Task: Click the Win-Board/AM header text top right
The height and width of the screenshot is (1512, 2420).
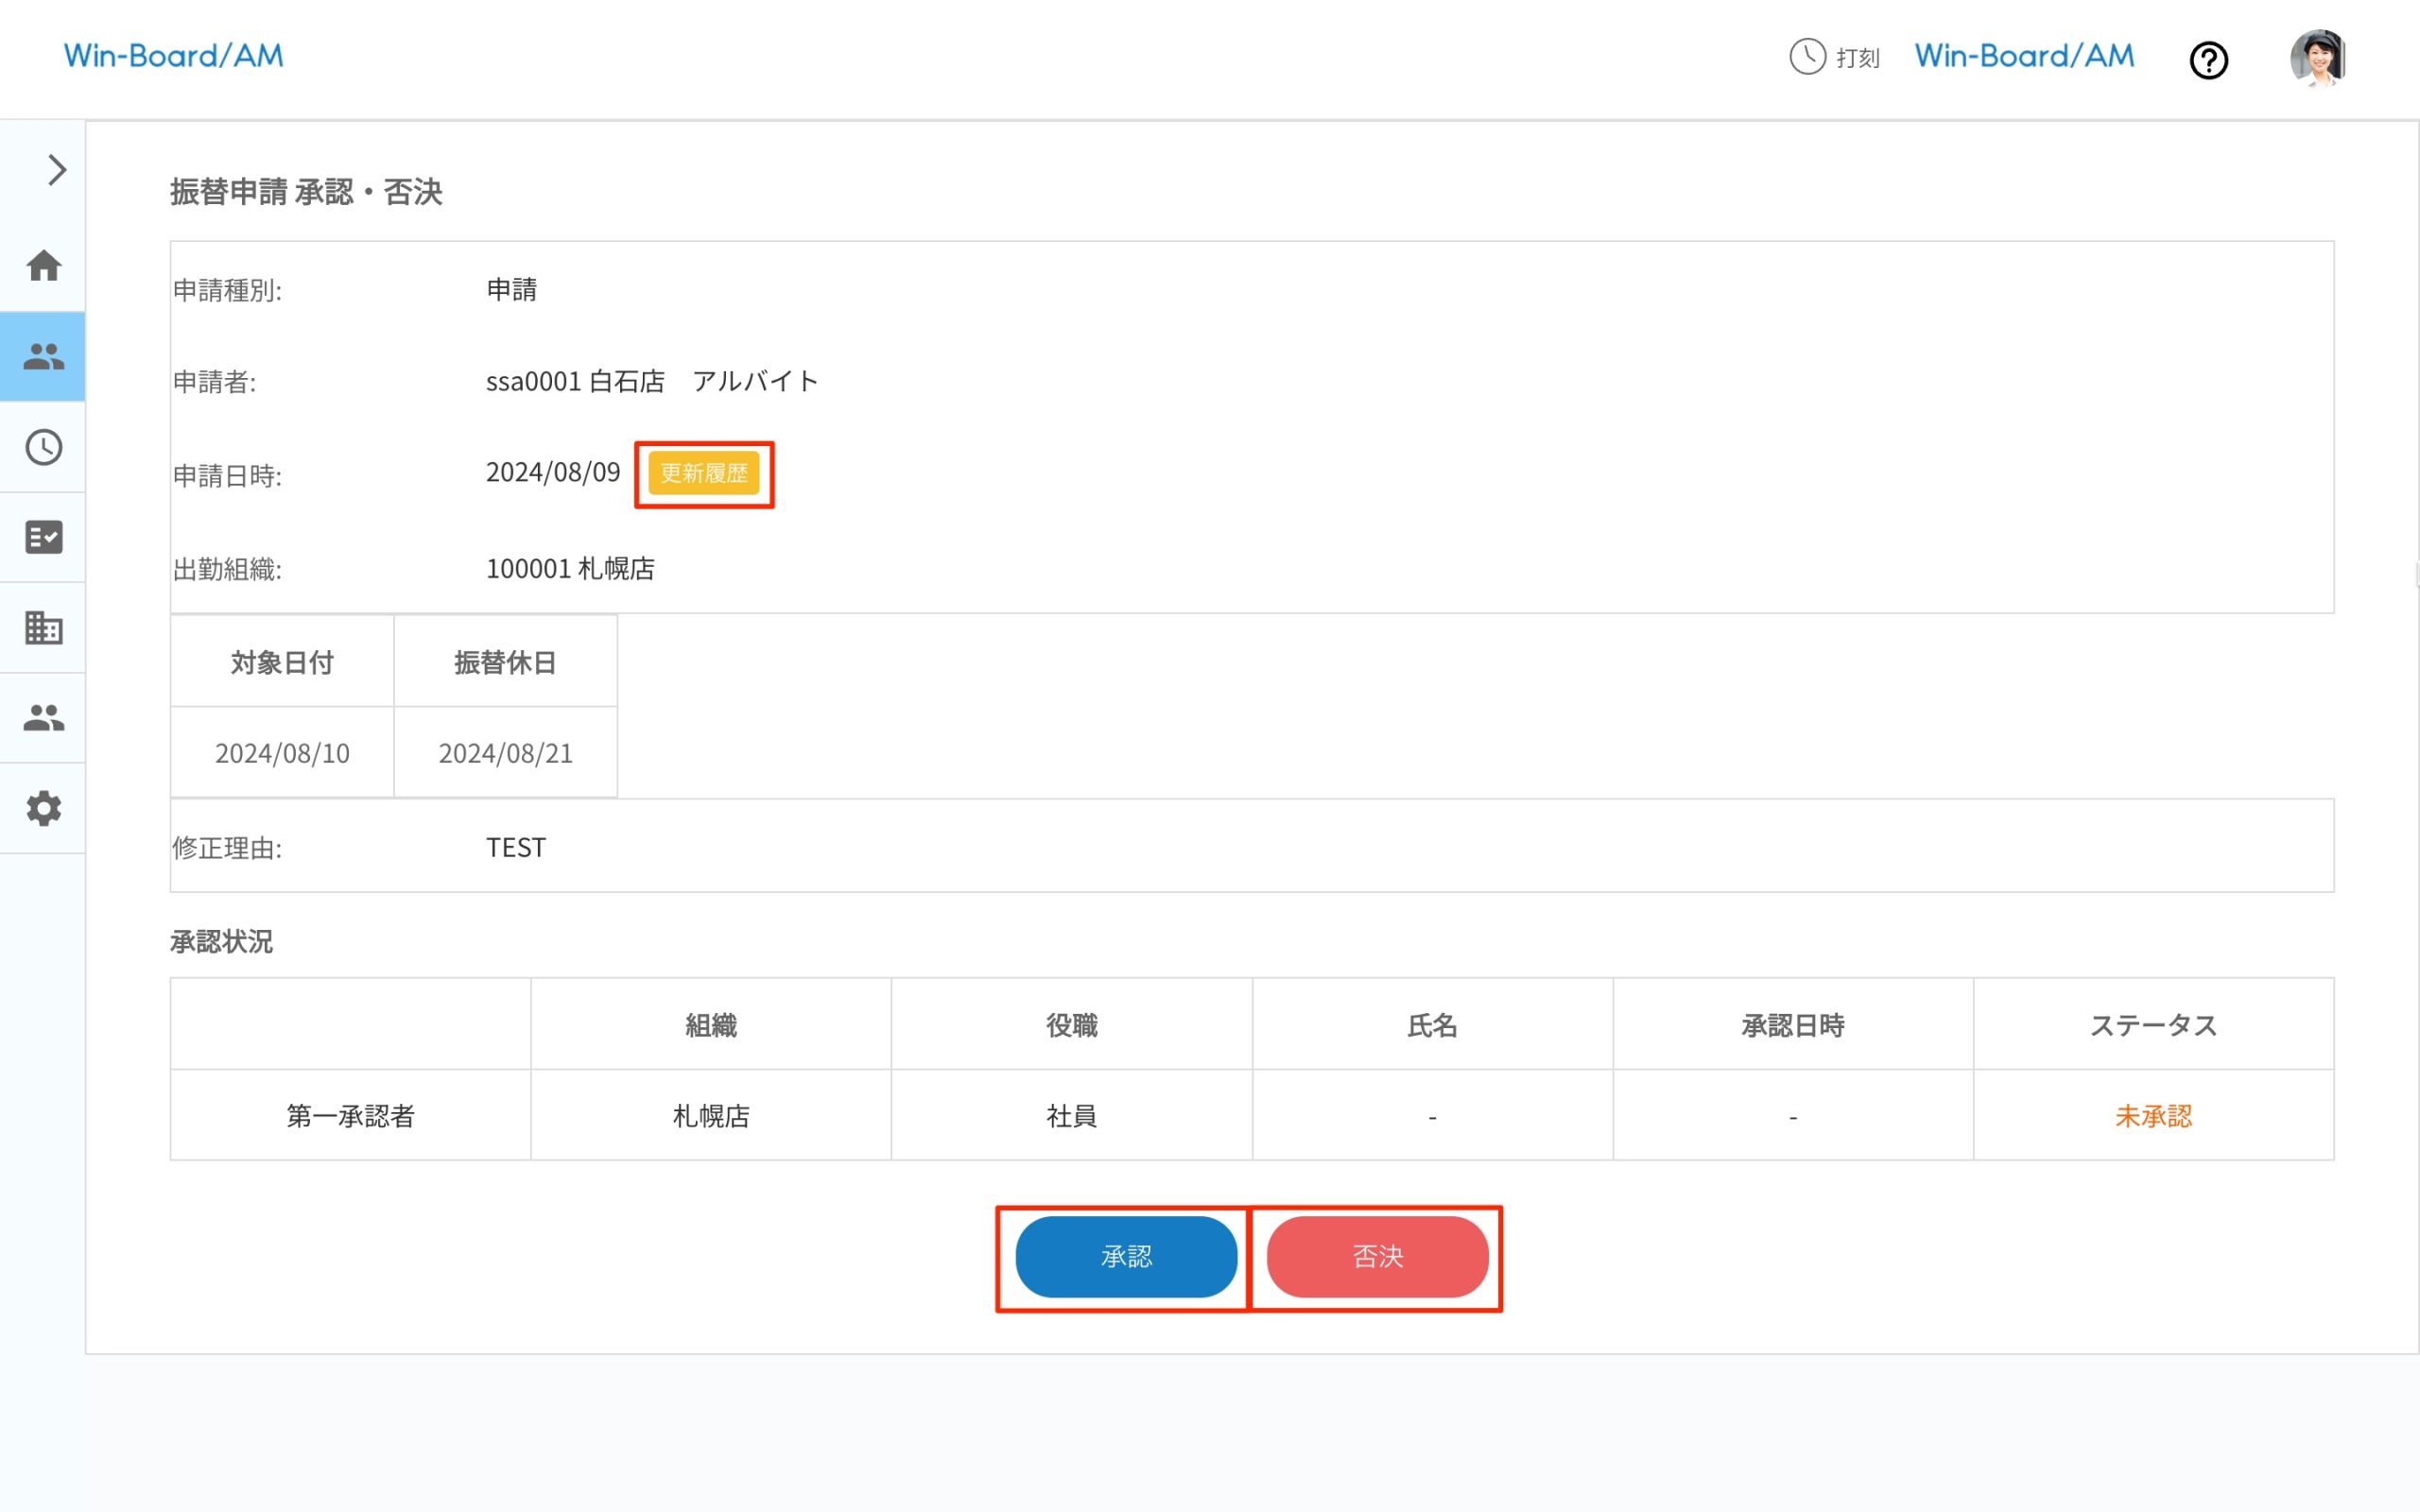Action: (x=2022, y=56)
